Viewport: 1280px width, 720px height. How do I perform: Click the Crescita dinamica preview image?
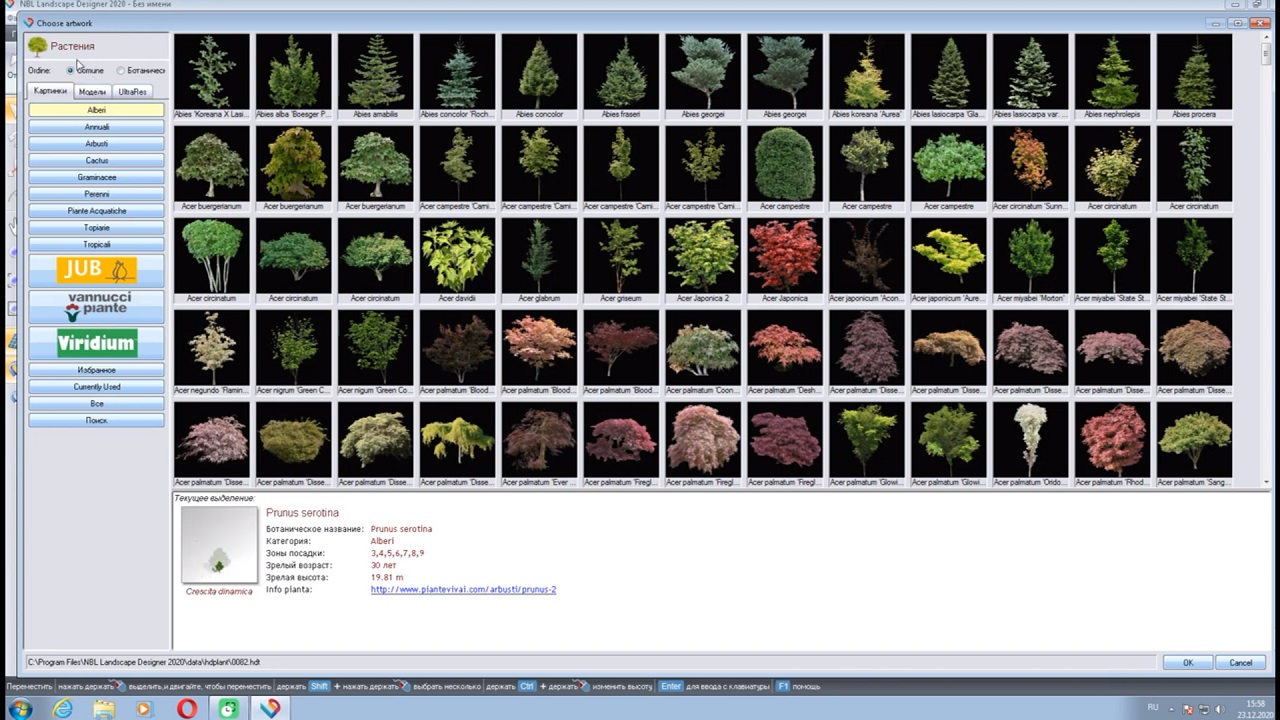tap(219, 545)
